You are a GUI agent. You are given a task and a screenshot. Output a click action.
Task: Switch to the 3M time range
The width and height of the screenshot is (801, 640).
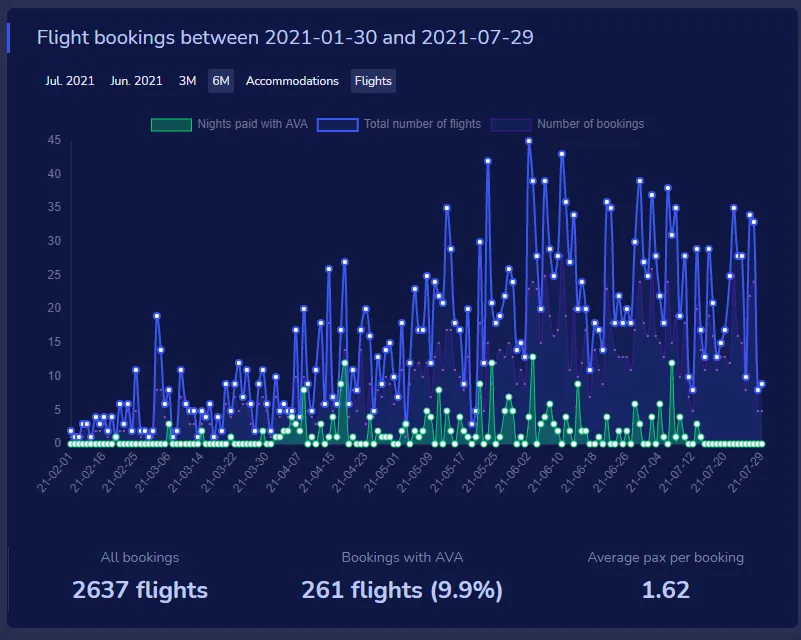pos(187,81)
